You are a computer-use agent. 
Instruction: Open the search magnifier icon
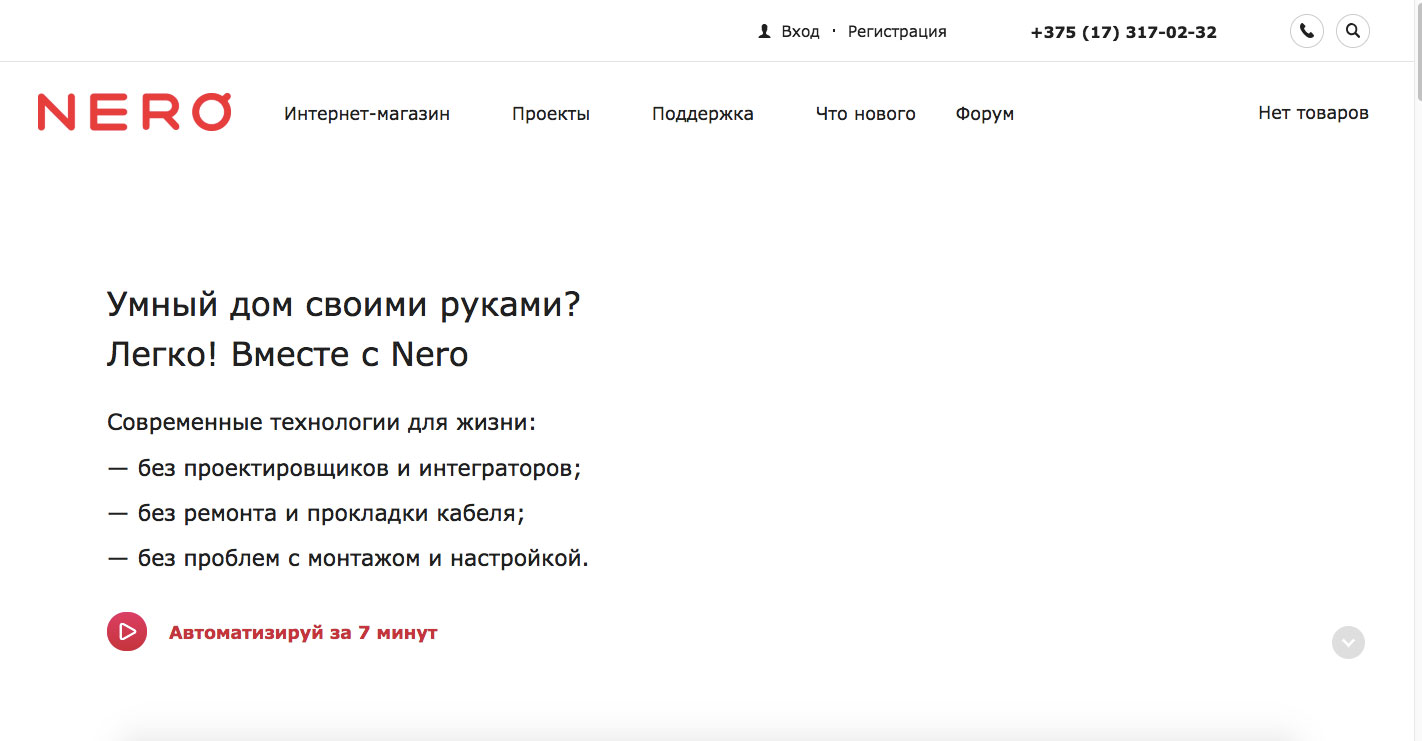1353,31
